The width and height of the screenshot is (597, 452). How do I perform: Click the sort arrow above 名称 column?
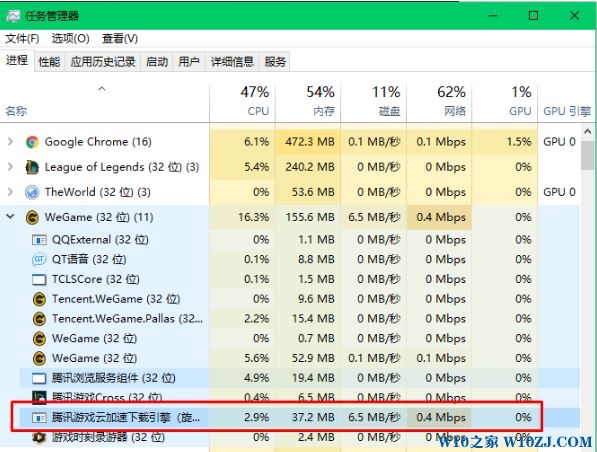pos(102,89)
